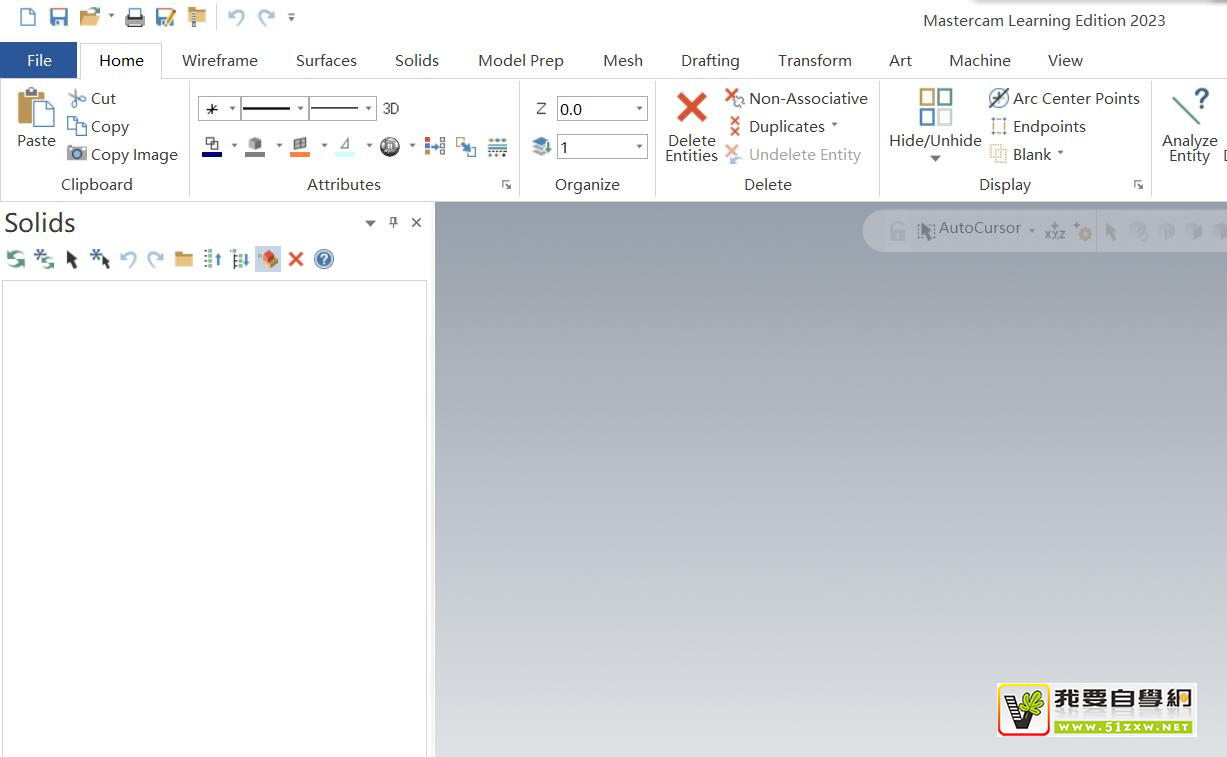Click the help icon in Solids panel
Image resolution: width=1227 pixels, height=757 pixels.
click(324, 259)
